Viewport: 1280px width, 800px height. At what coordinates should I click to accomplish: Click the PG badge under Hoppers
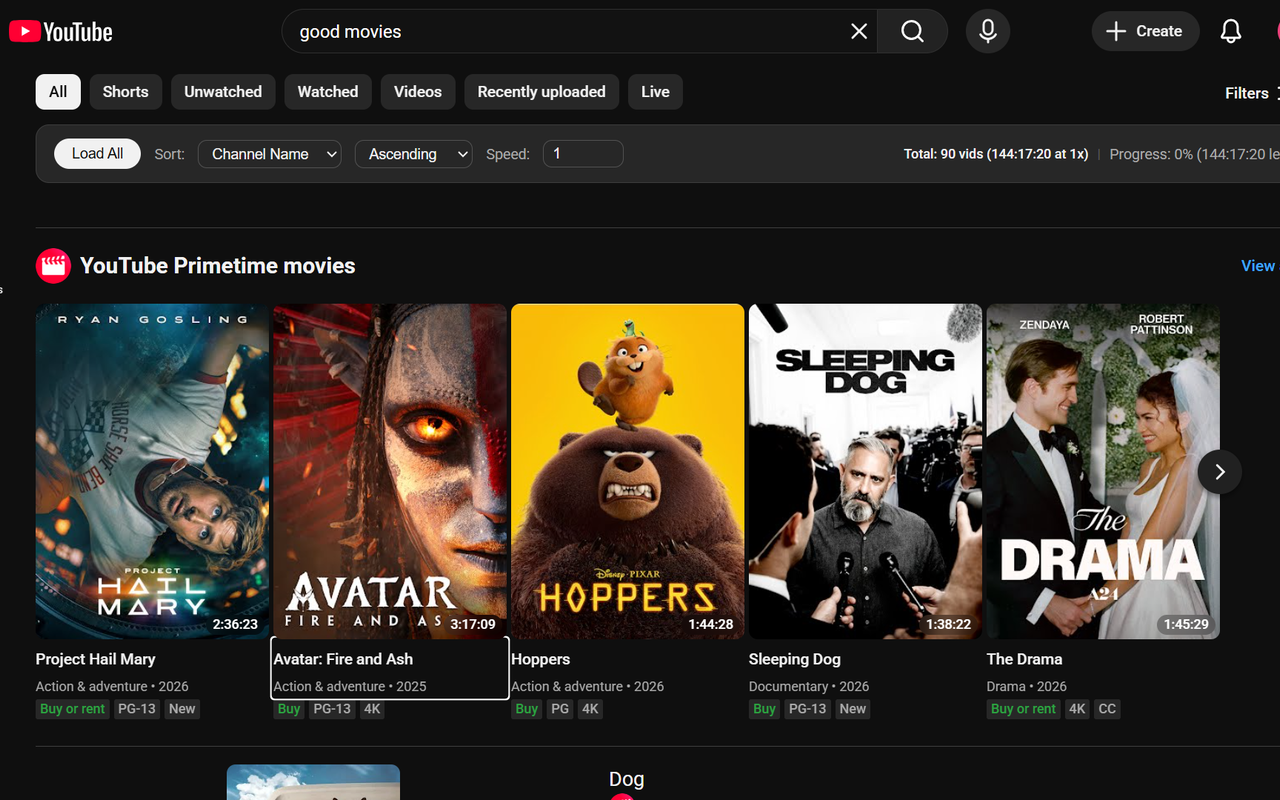coord(560,709)
